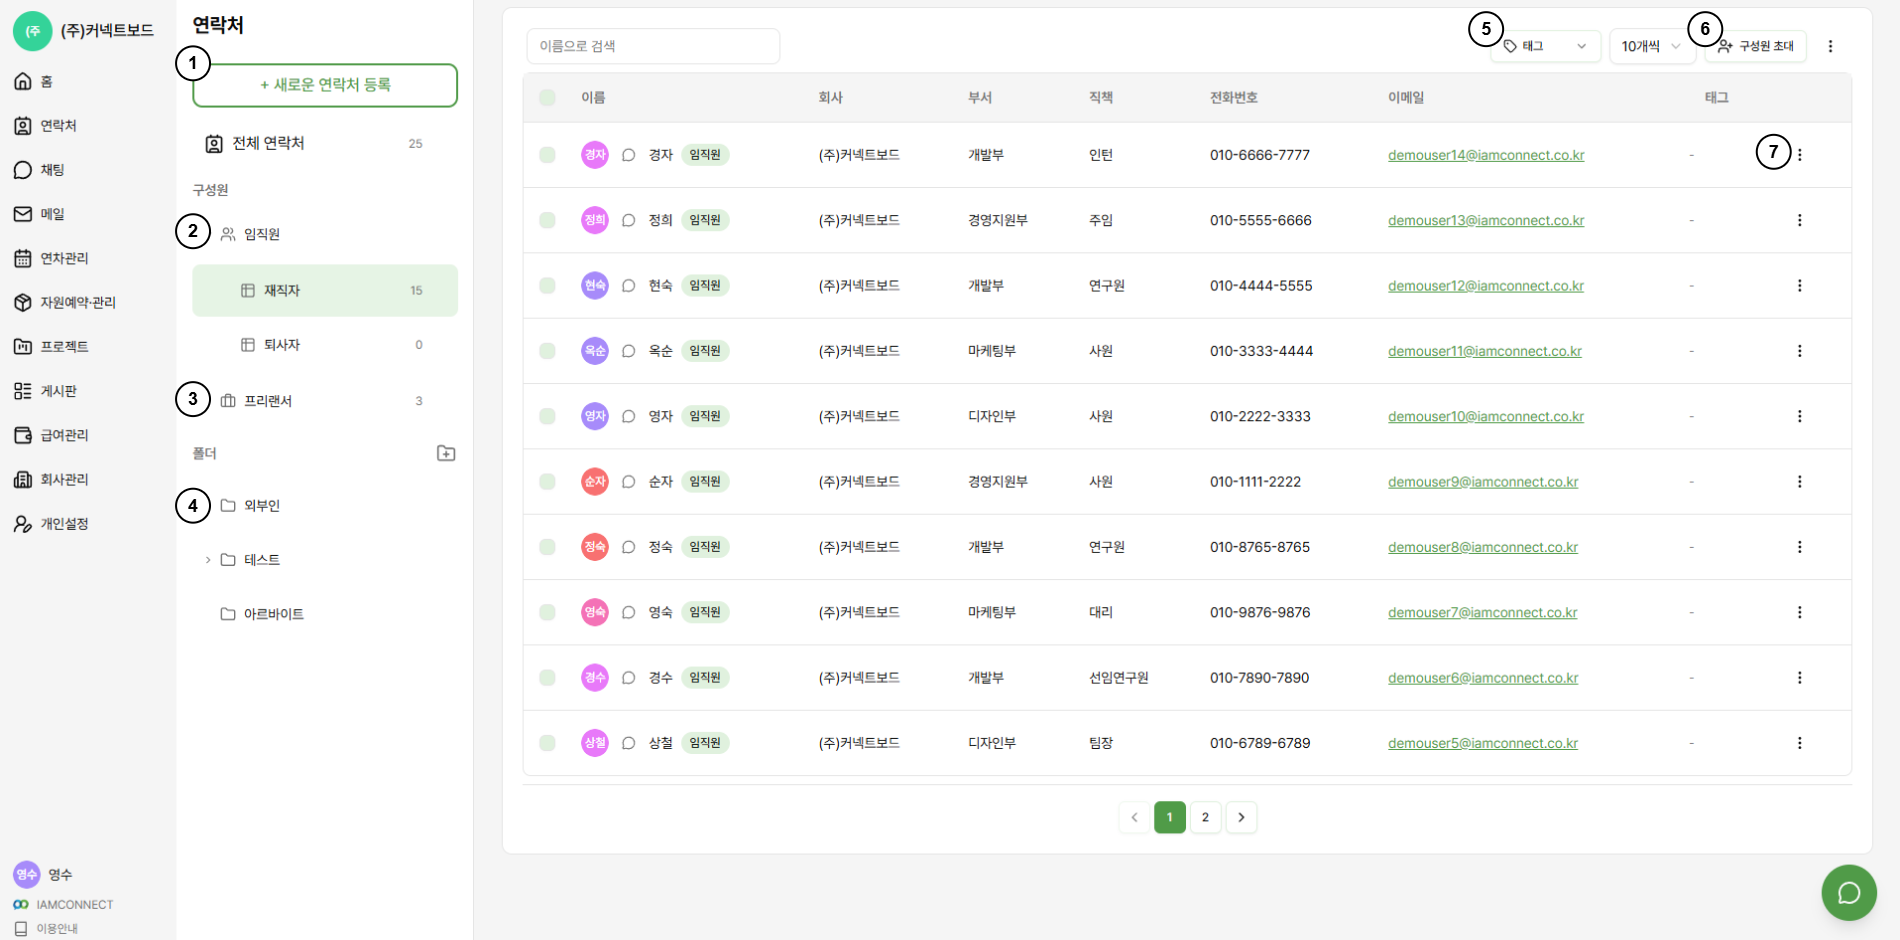Open 자원예약·관리 in sidebar
Screen dimensions: 1900x940
click(65, 302)
